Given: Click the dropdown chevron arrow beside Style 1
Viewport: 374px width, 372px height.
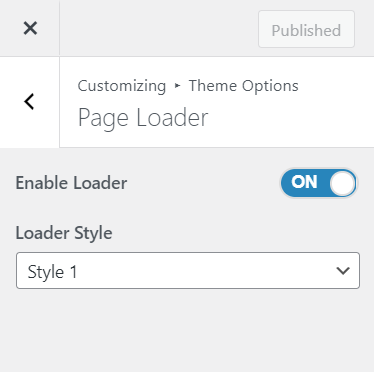Looking at the screenshot, I should 343,270.
